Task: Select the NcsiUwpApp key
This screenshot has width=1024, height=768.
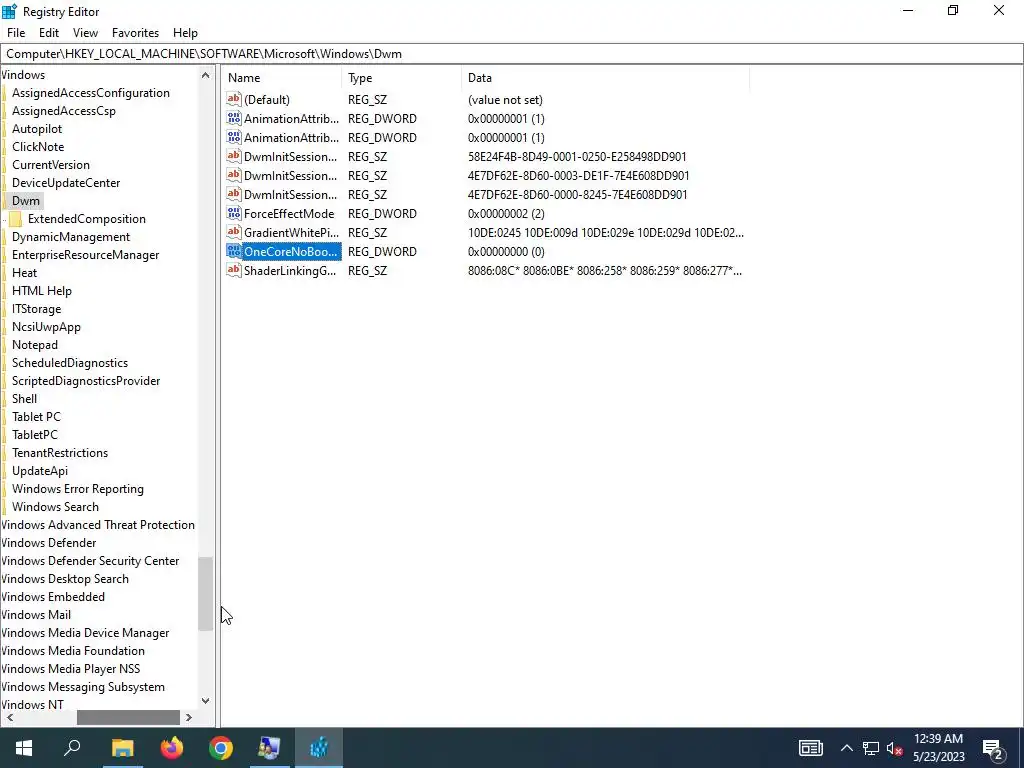Action: point(46,327)
